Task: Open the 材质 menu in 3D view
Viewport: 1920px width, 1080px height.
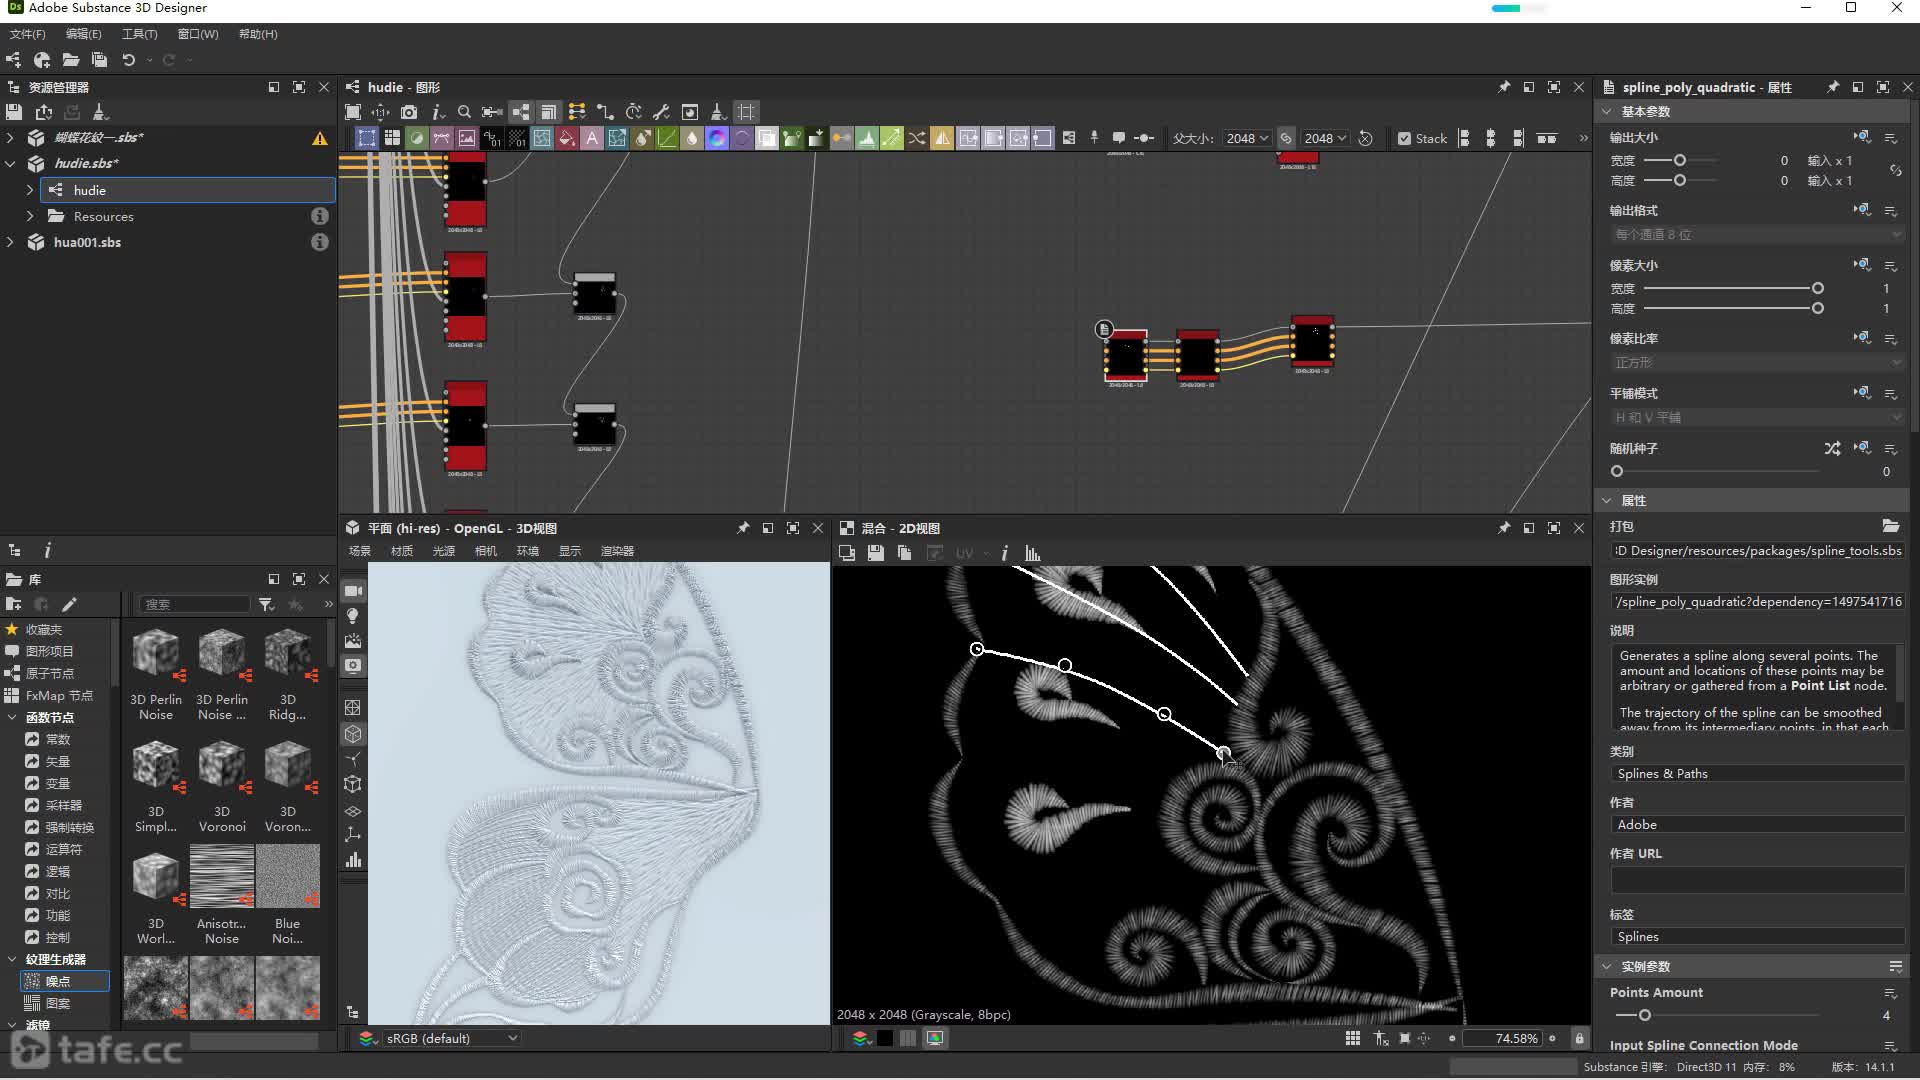Action: click(x=401, y=551)
